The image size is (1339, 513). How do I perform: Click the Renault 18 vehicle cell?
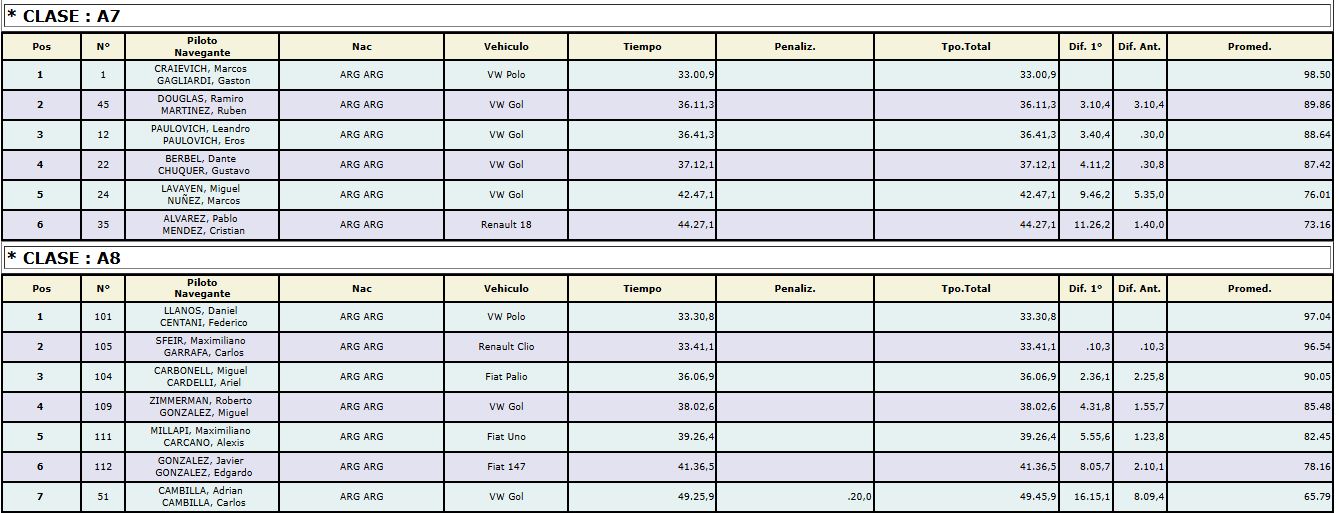[506, 225]
